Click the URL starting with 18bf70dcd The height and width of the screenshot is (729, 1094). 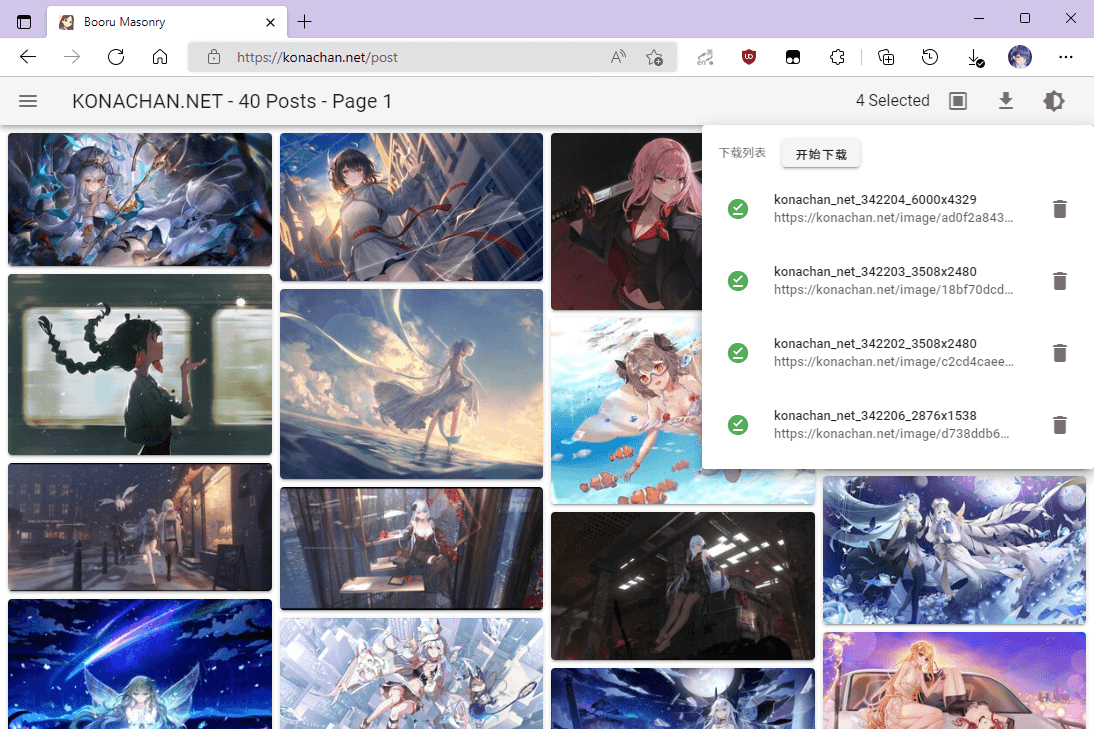click(893, 290)
